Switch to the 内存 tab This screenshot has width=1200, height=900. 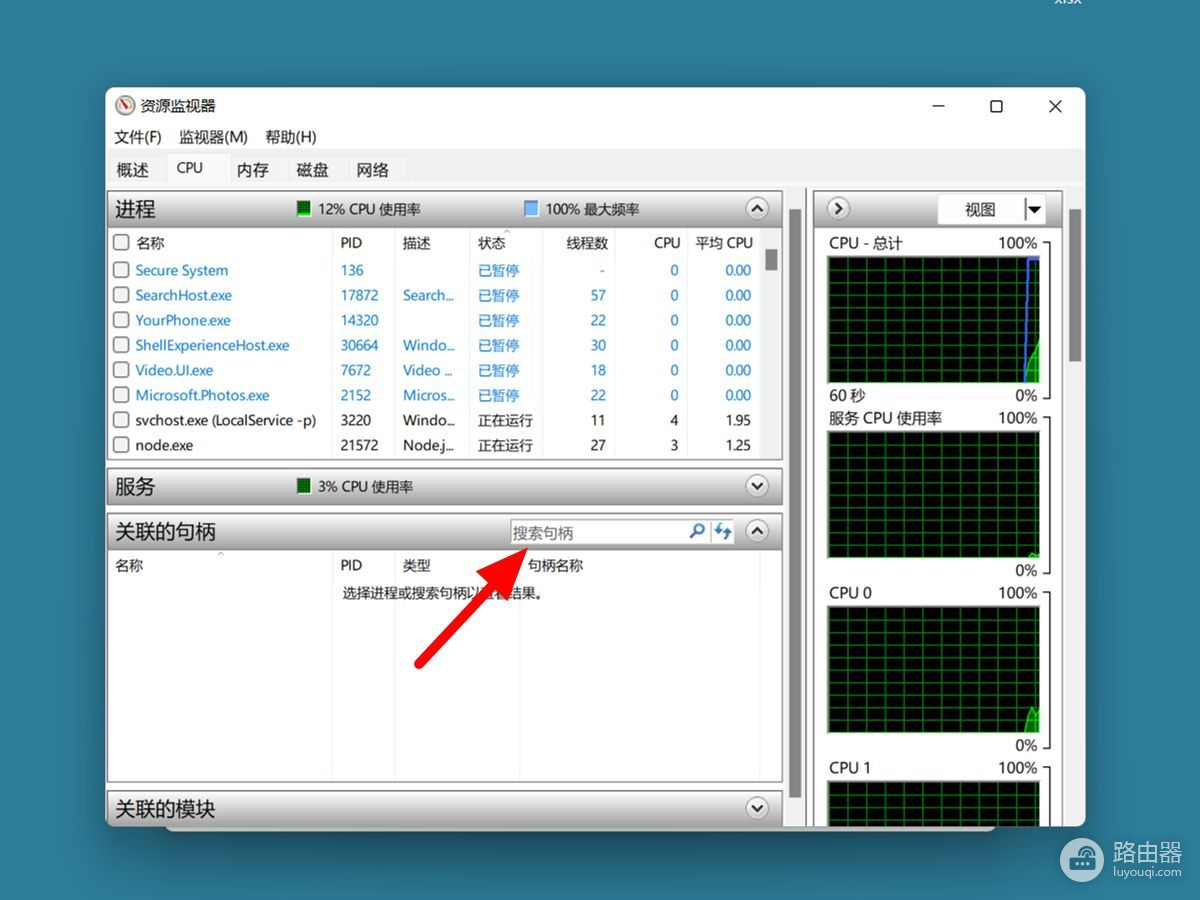click(x=253, y=169)
